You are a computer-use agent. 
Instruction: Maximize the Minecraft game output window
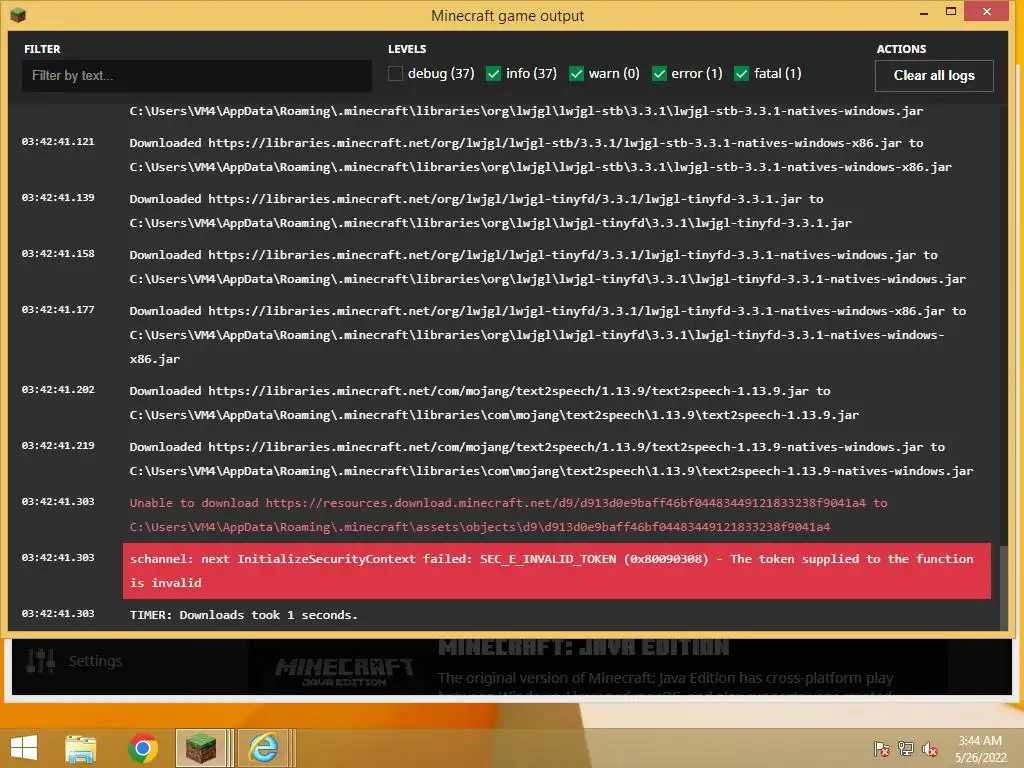[x=951, y=12]
